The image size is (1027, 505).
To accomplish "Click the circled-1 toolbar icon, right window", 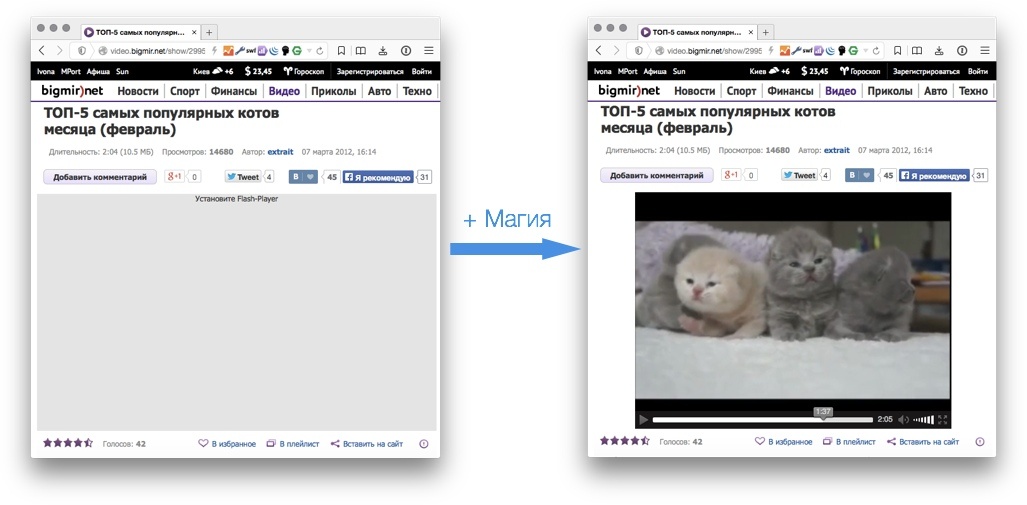I will pyautogui.click(x=962, y=50).
